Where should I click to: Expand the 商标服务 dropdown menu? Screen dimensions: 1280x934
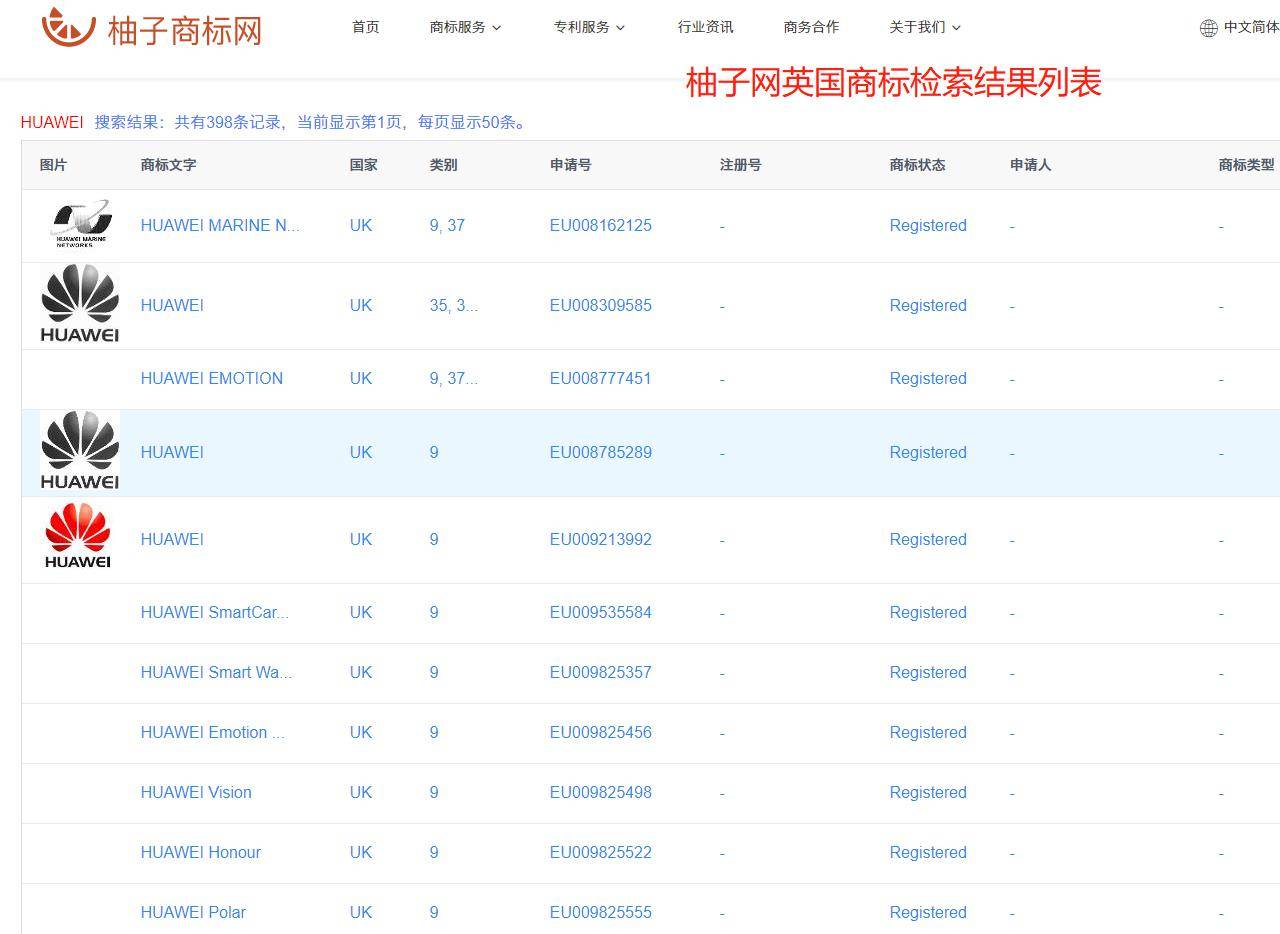coord(465,27)
